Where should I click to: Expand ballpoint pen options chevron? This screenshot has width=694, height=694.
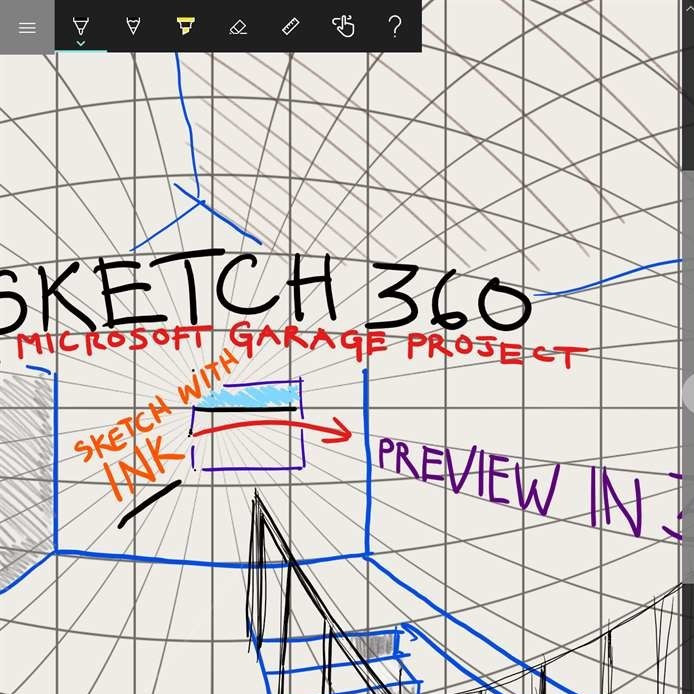click(x=81, y=43)
